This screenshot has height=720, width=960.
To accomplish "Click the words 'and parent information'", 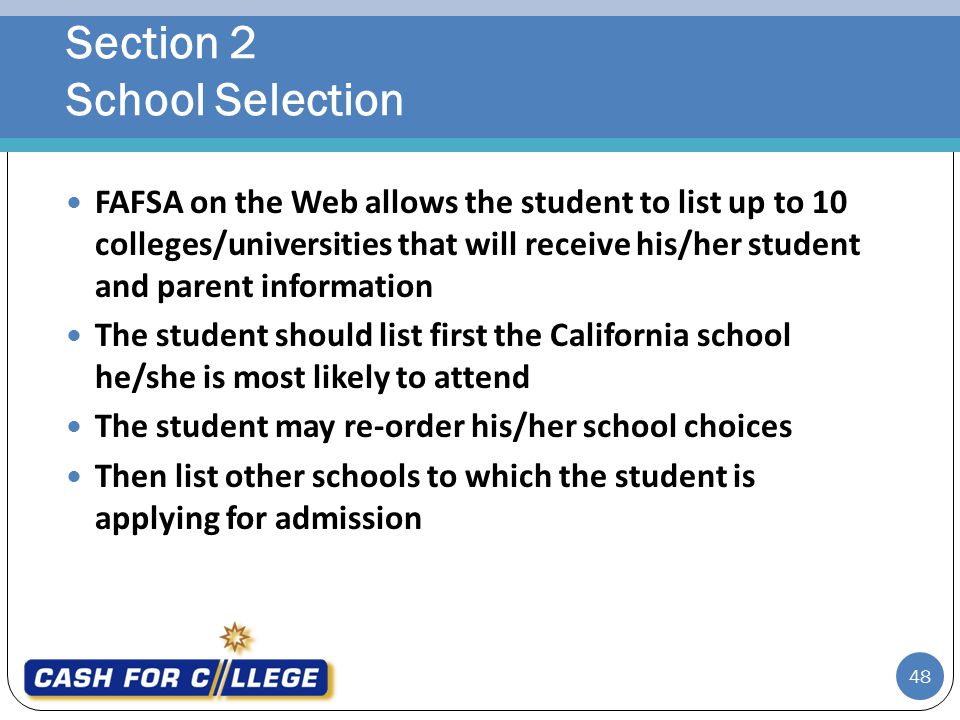I will tap(264, 287).
